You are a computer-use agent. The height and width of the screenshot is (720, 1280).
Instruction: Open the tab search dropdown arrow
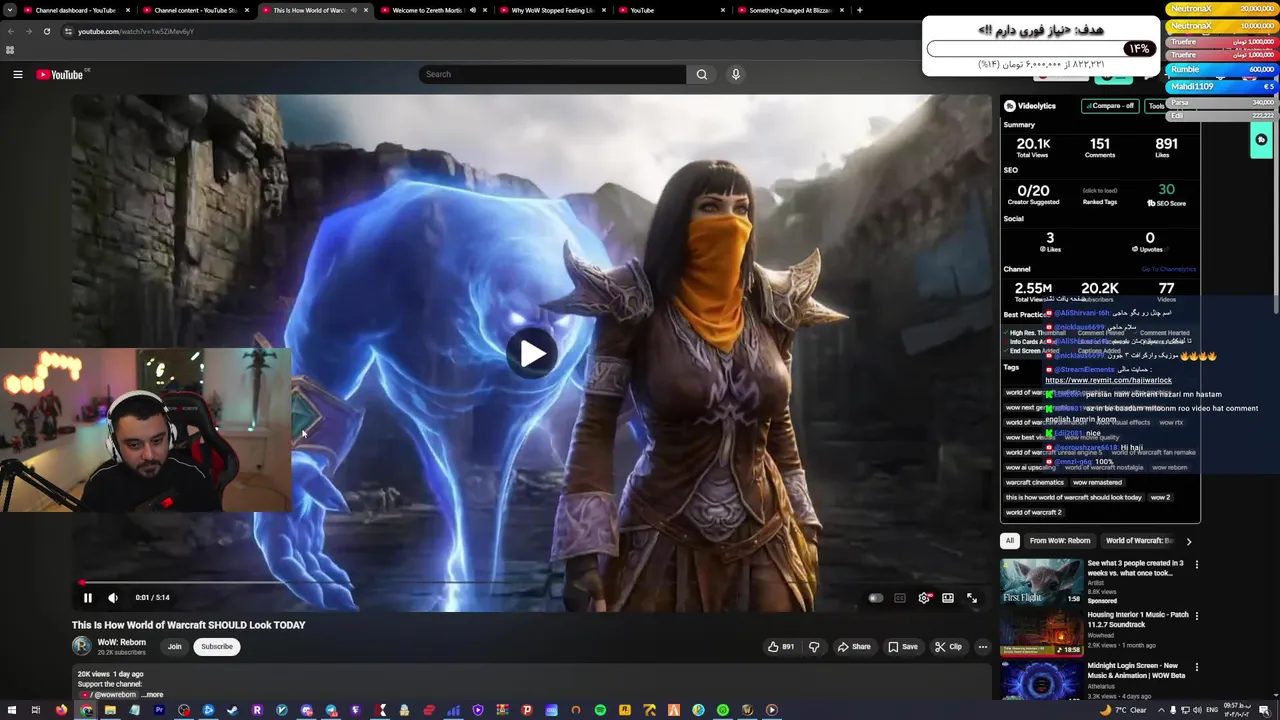click(x=10, y=10)
